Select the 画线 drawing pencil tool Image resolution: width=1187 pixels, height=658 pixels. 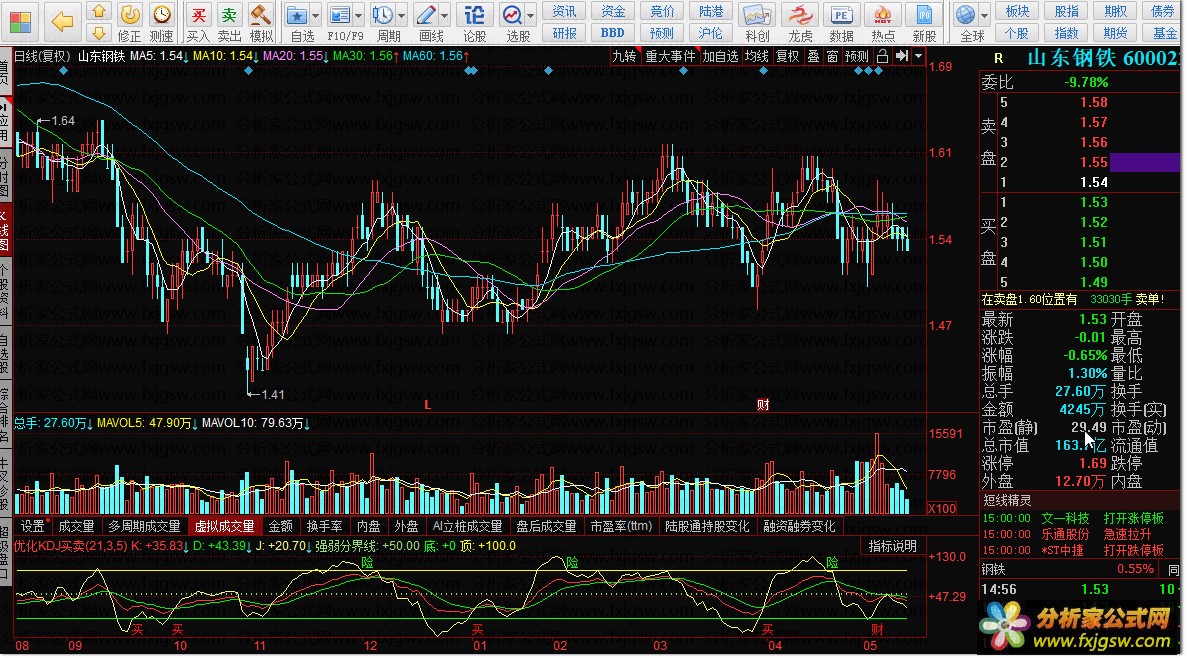point(427,22)
